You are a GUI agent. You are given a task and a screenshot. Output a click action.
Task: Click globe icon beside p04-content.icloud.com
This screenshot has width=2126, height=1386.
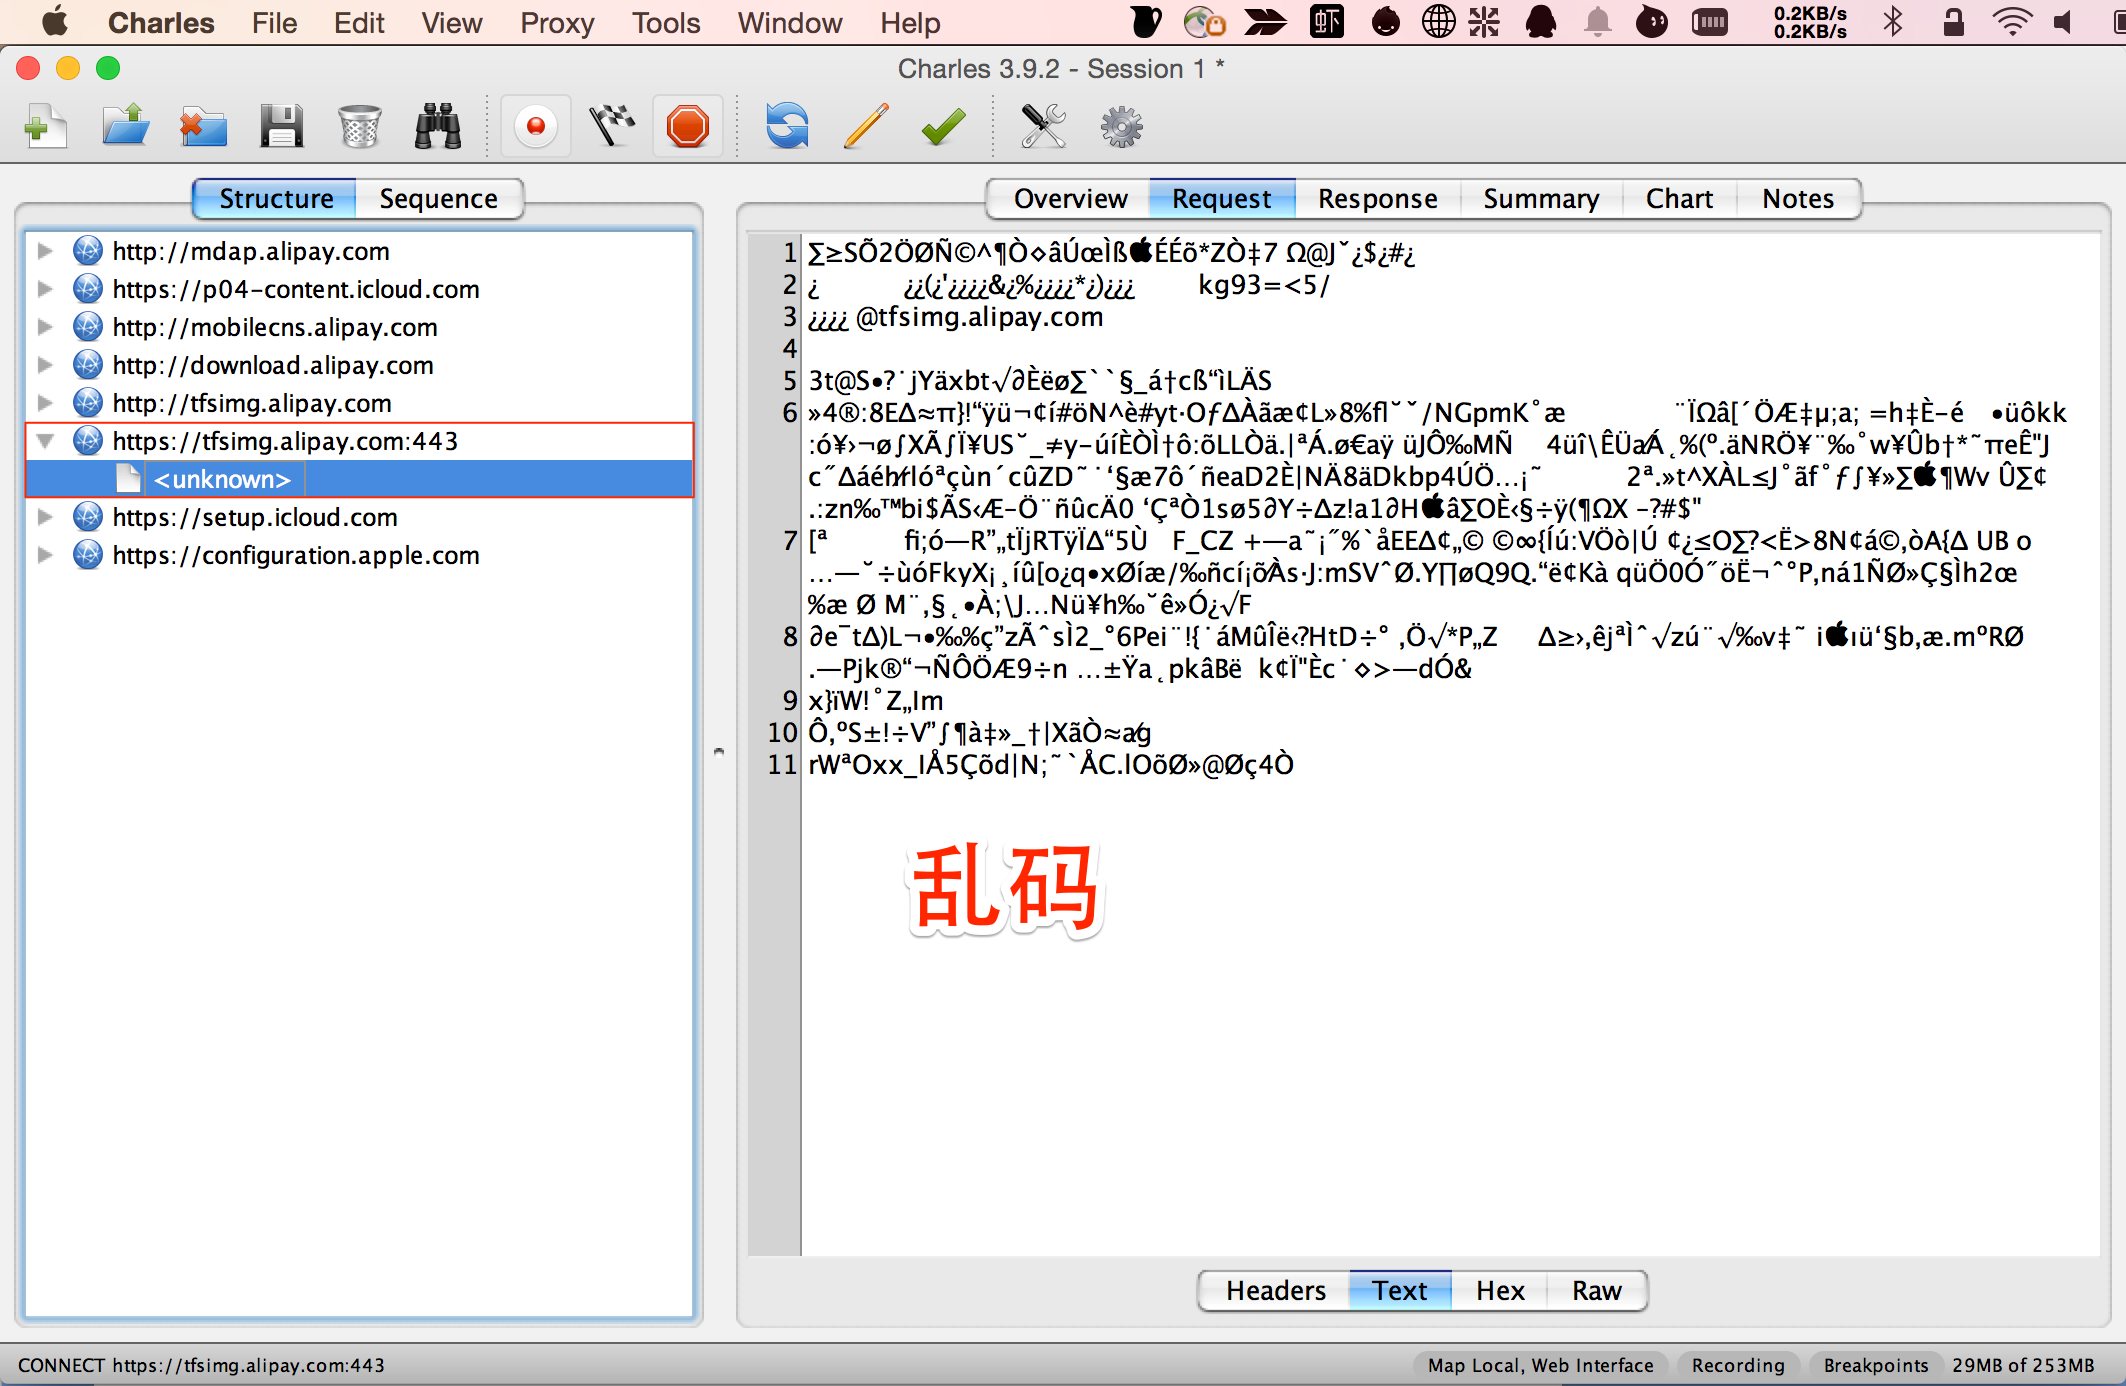(x=88, y=288)
